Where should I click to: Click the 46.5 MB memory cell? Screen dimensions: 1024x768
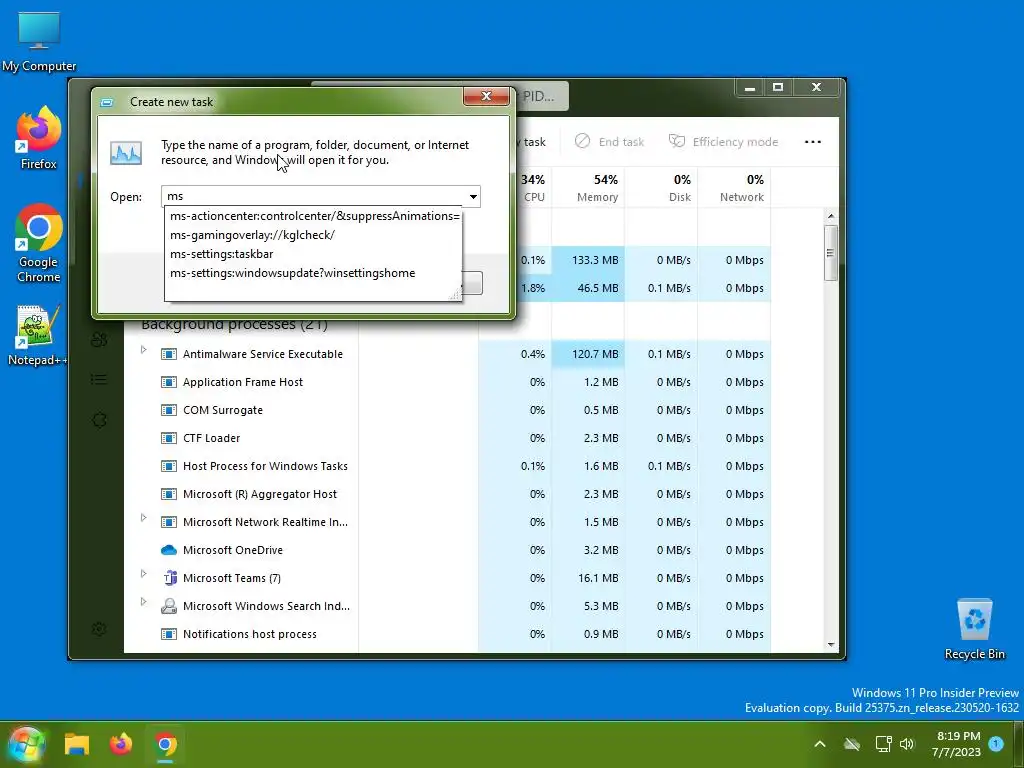(588, 288)
